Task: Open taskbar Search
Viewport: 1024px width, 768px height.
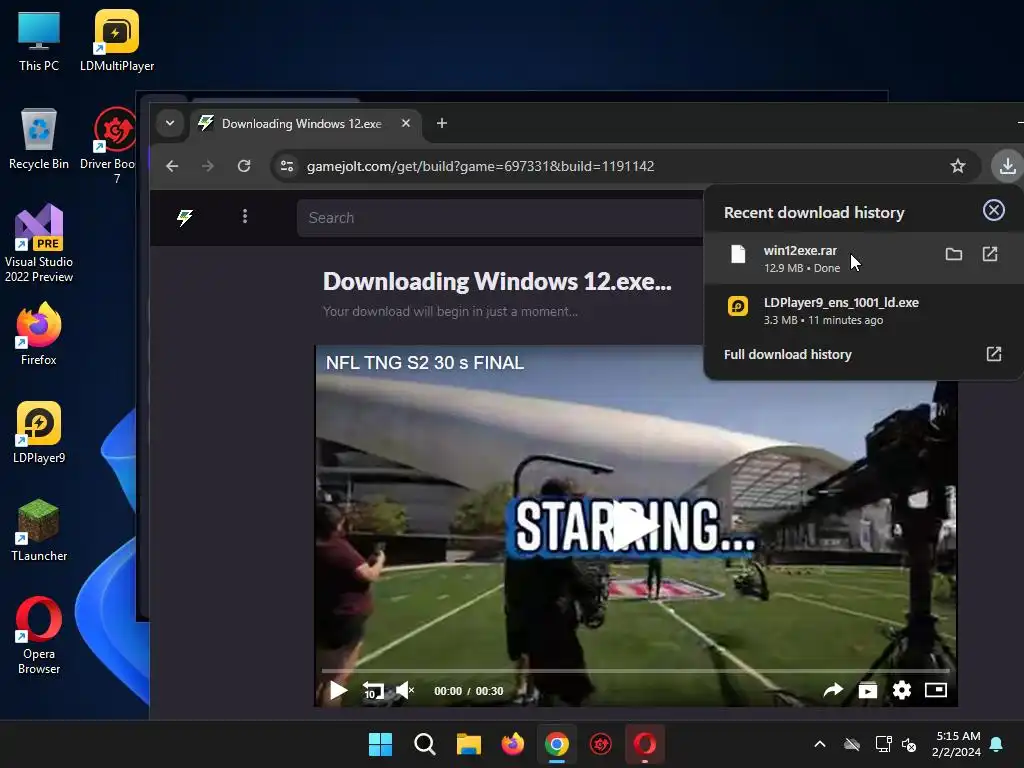Action: coord(424,744)
